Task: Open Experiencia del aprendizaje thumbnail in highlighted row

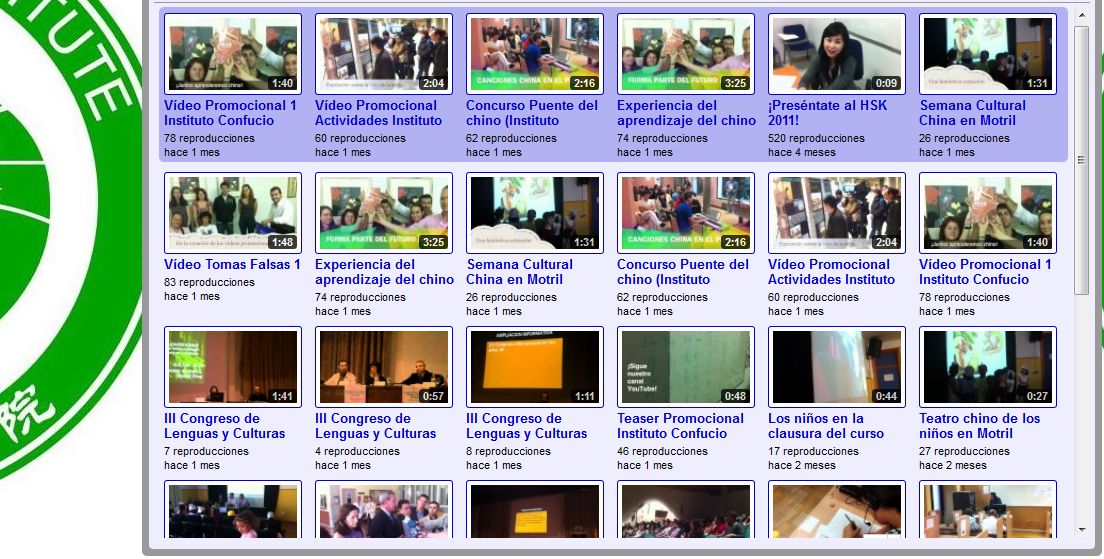Action: pos(686,54)
